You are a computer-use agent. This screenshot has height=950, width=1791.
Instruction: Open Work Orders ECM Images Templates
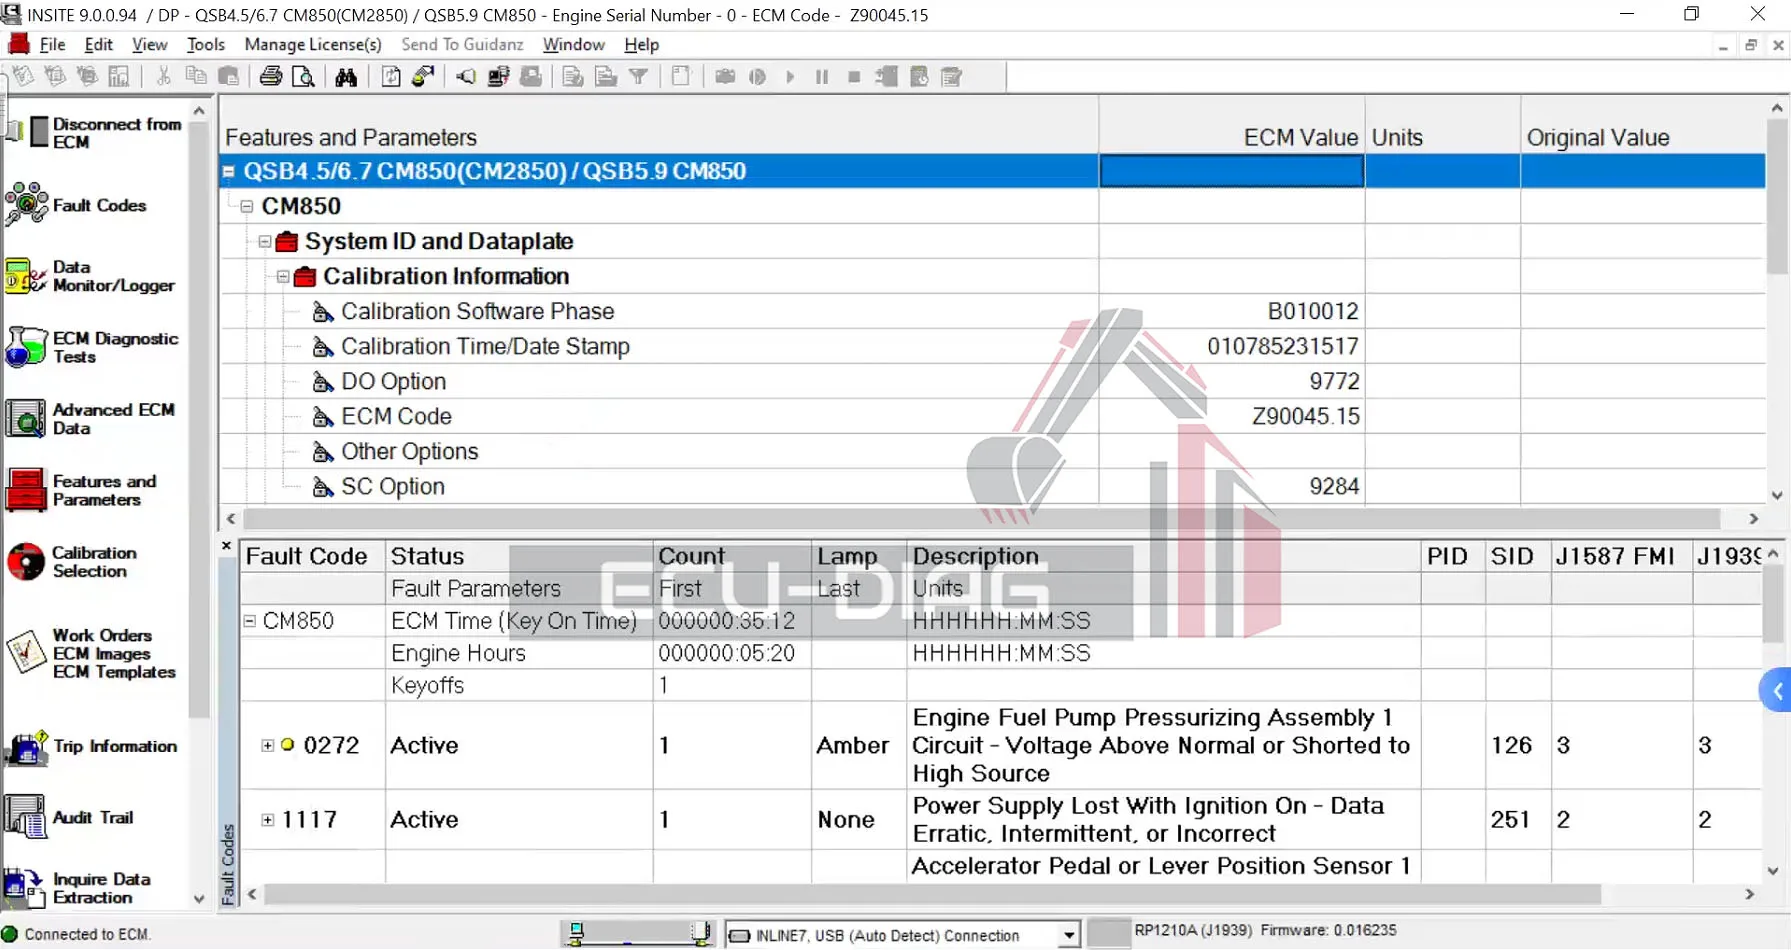(92, 653)
